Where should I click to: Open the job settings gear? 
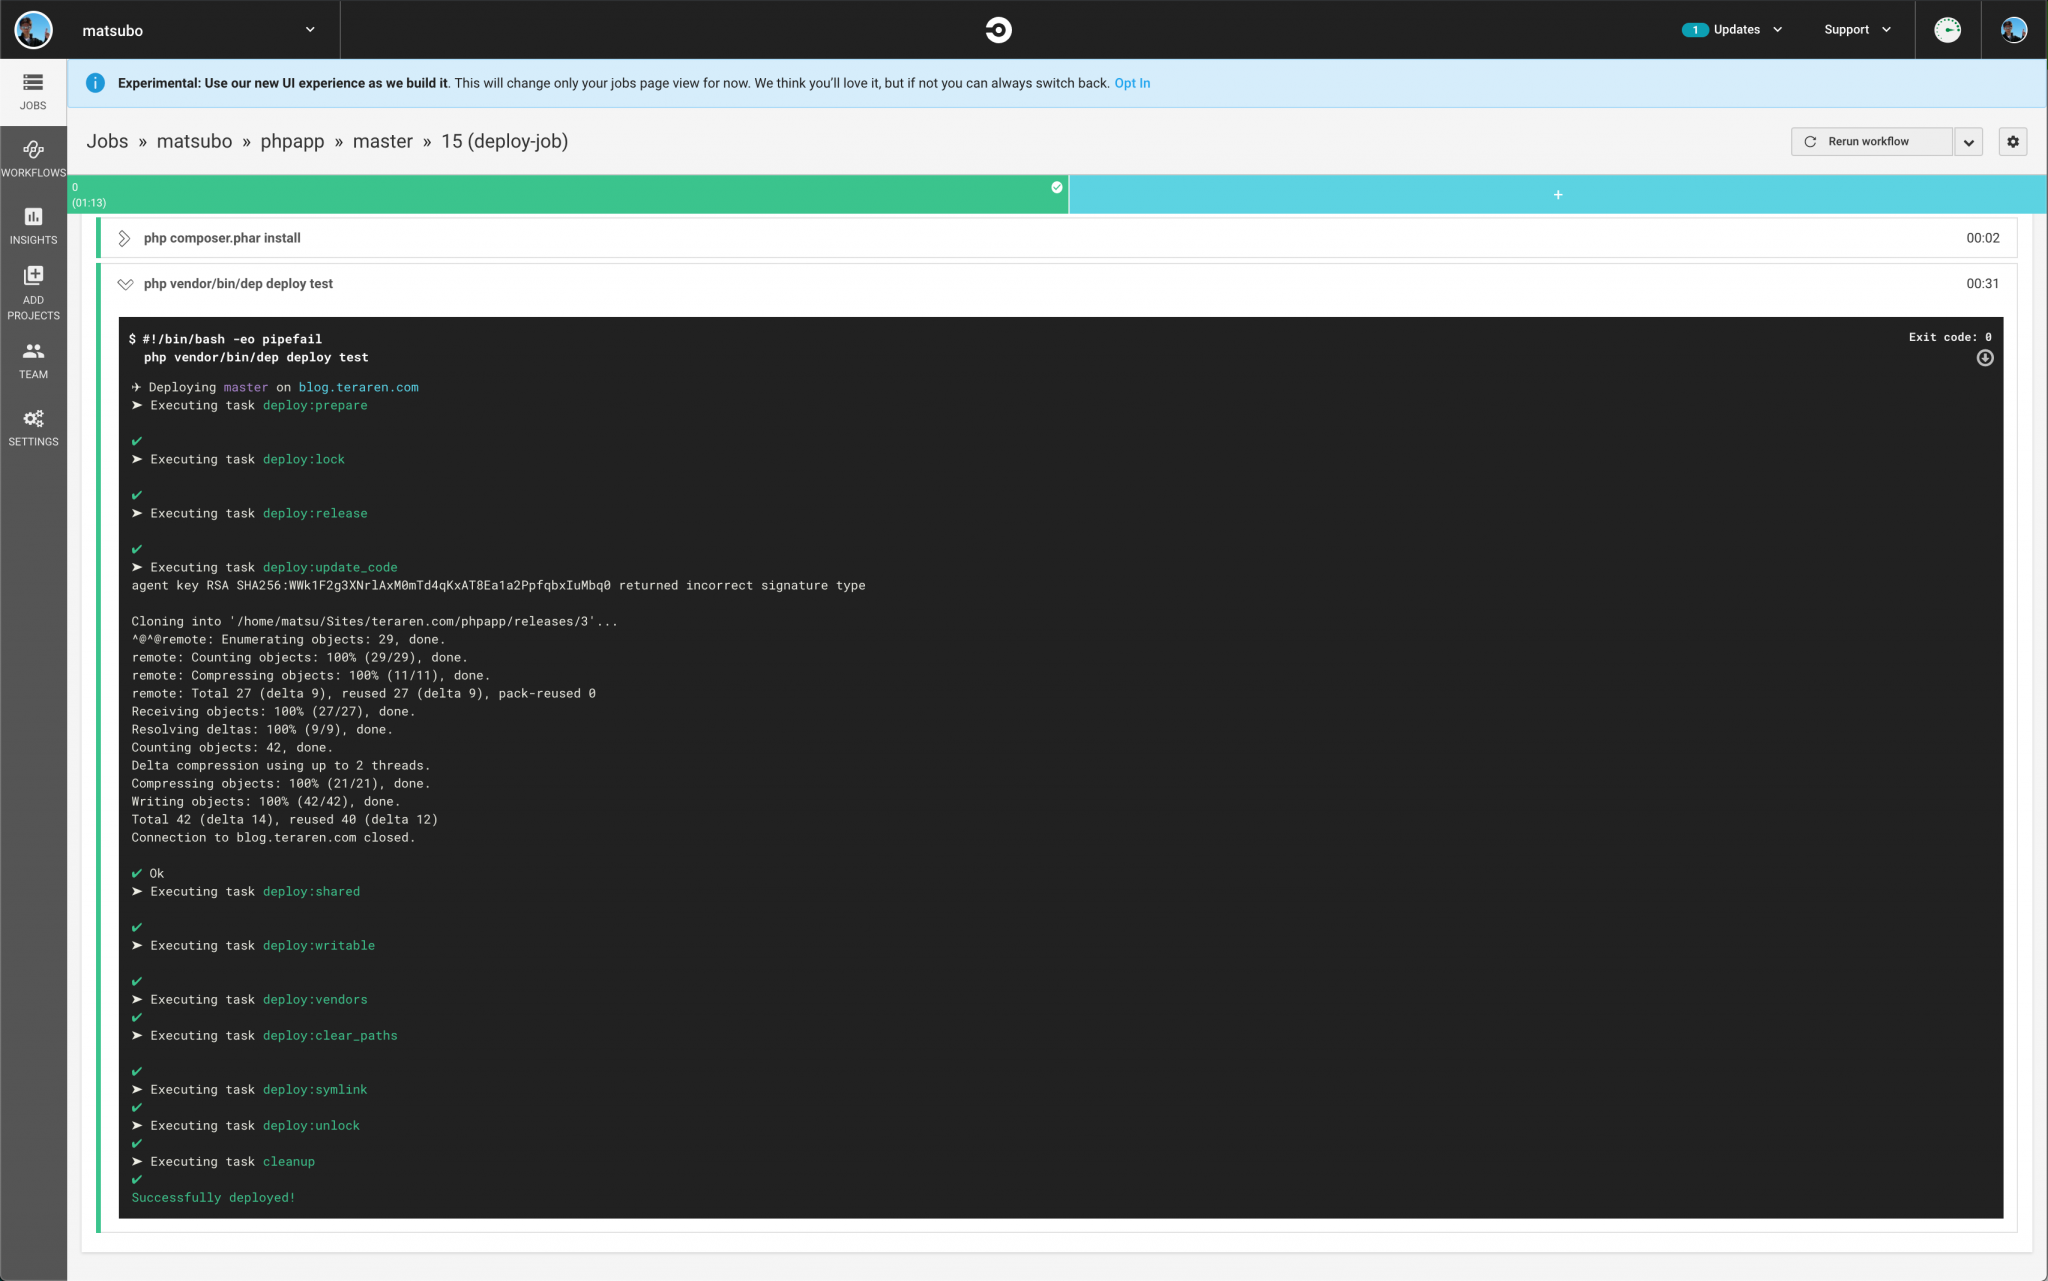[2012, 141]
